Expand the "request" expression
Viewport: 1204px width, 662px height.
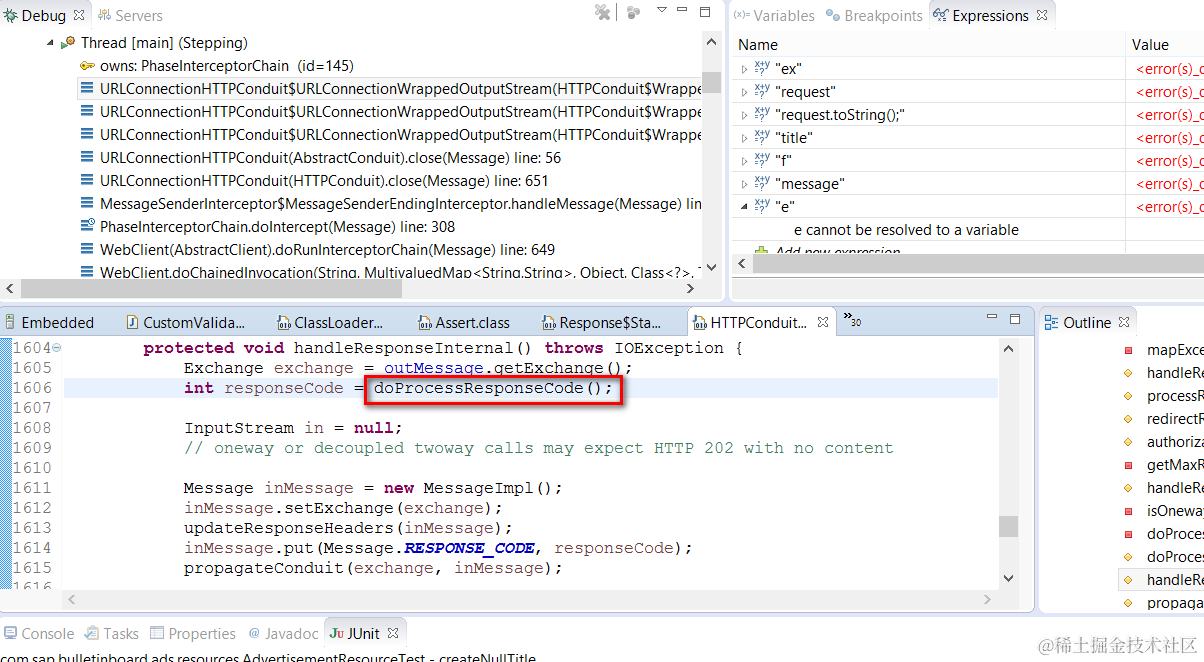744,92
